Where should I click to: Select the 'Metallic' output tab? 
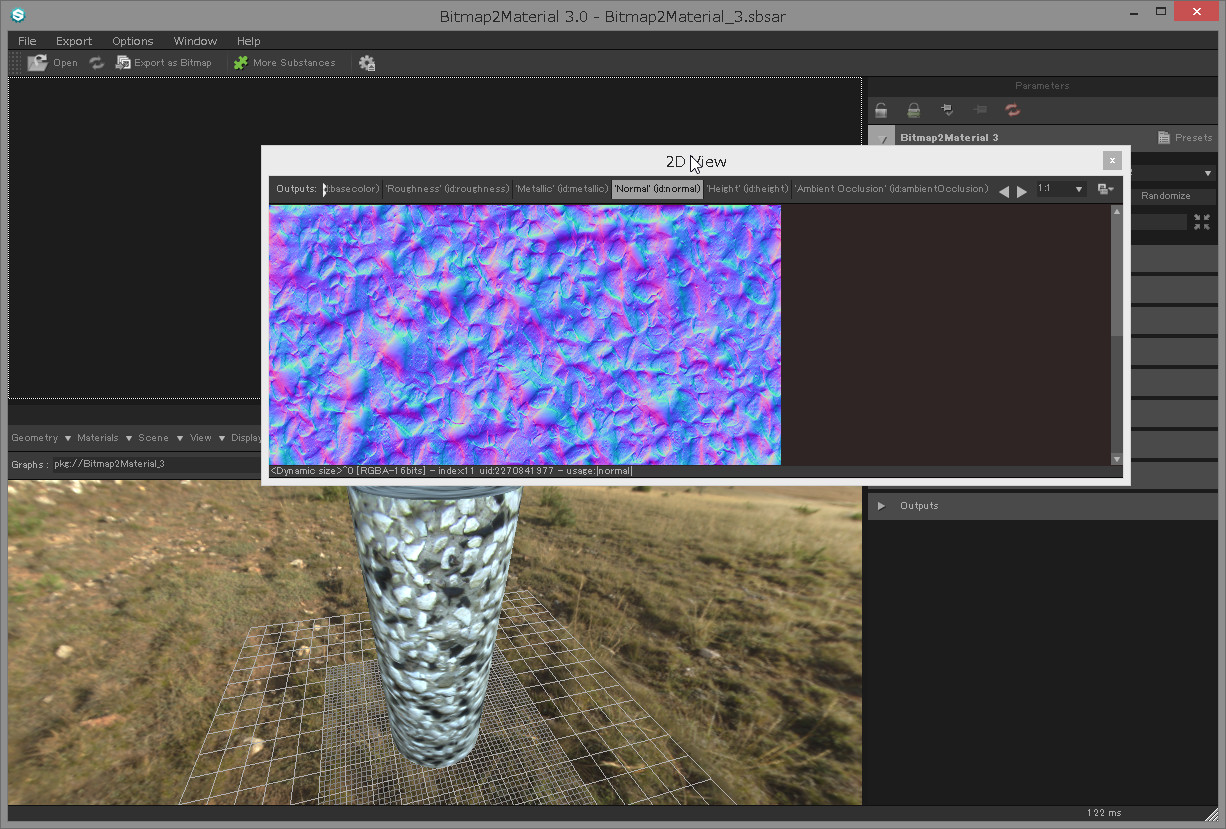pyautogui.click(x=561, y=189)
